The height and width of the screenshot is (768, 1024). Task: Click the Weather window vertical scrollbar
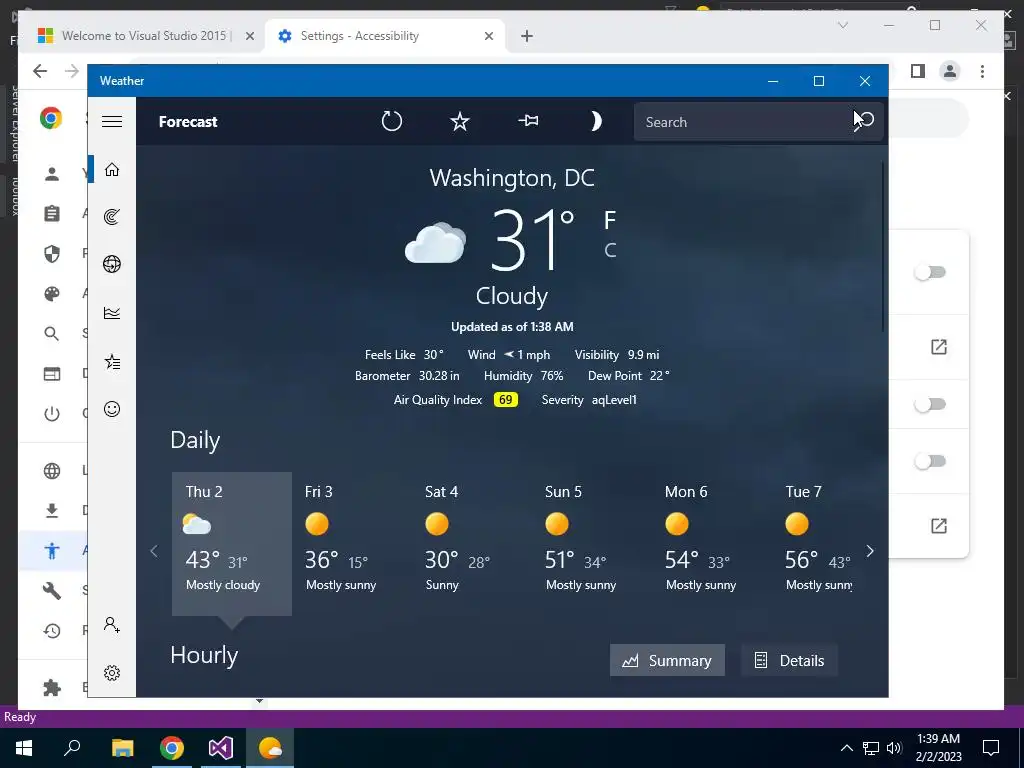pos(884,247)
